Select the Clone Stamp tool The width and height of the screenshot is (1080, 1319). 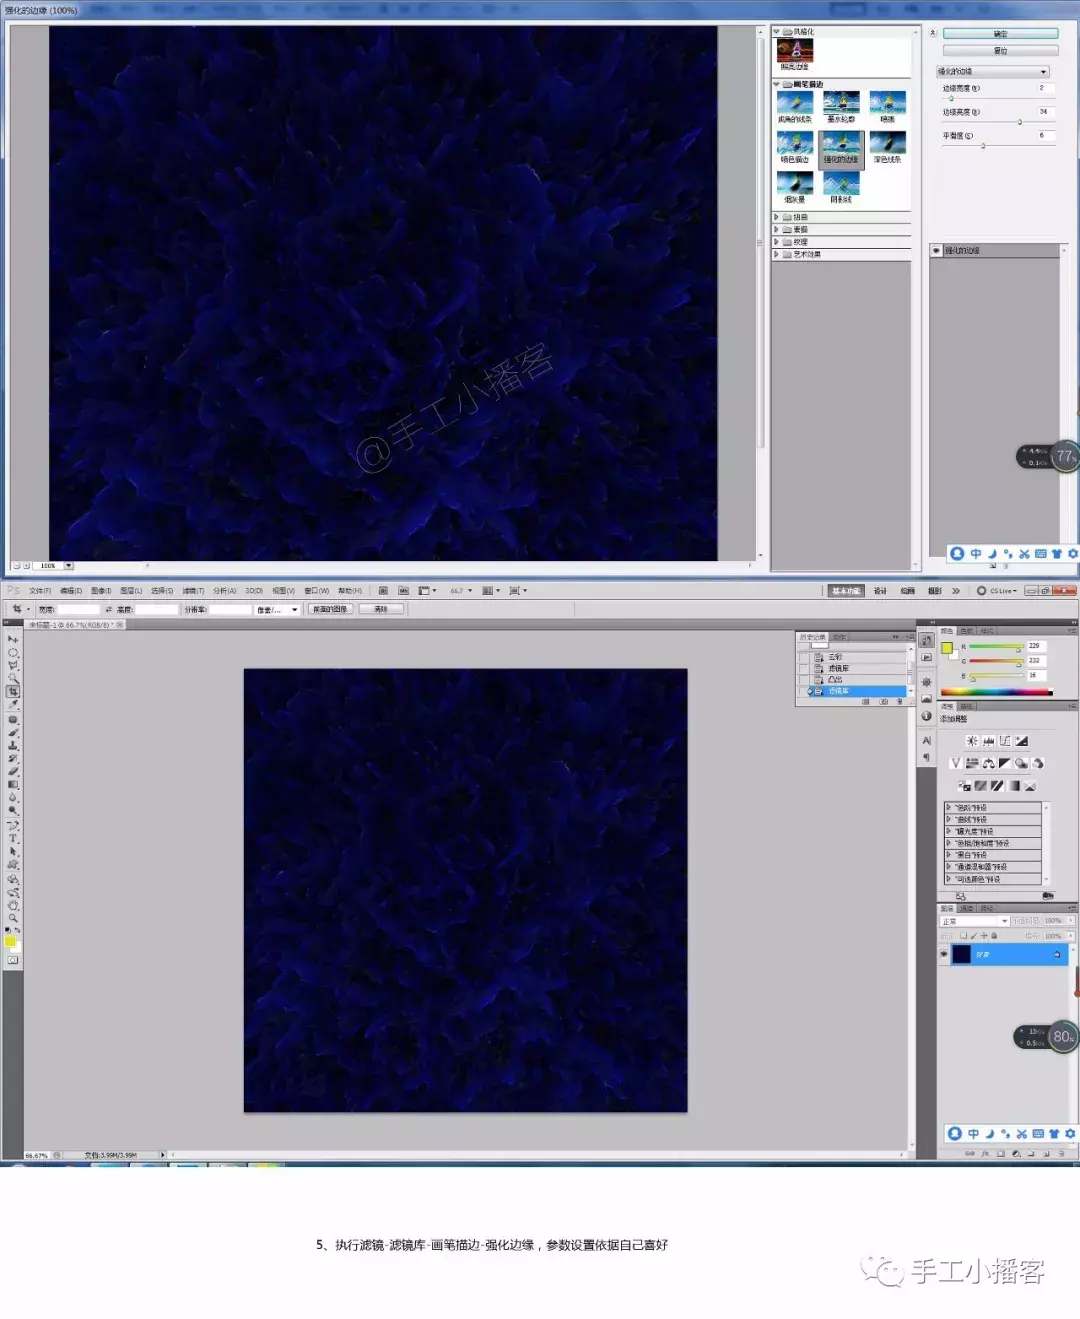13,745
